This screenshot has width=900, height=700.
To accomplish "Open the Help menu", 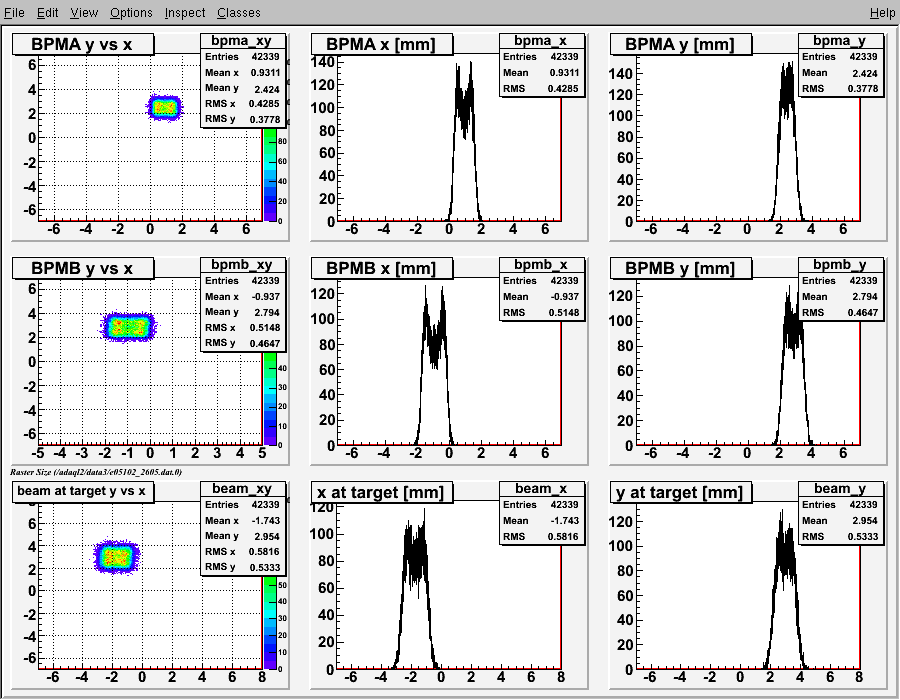I will pos(882,12).
